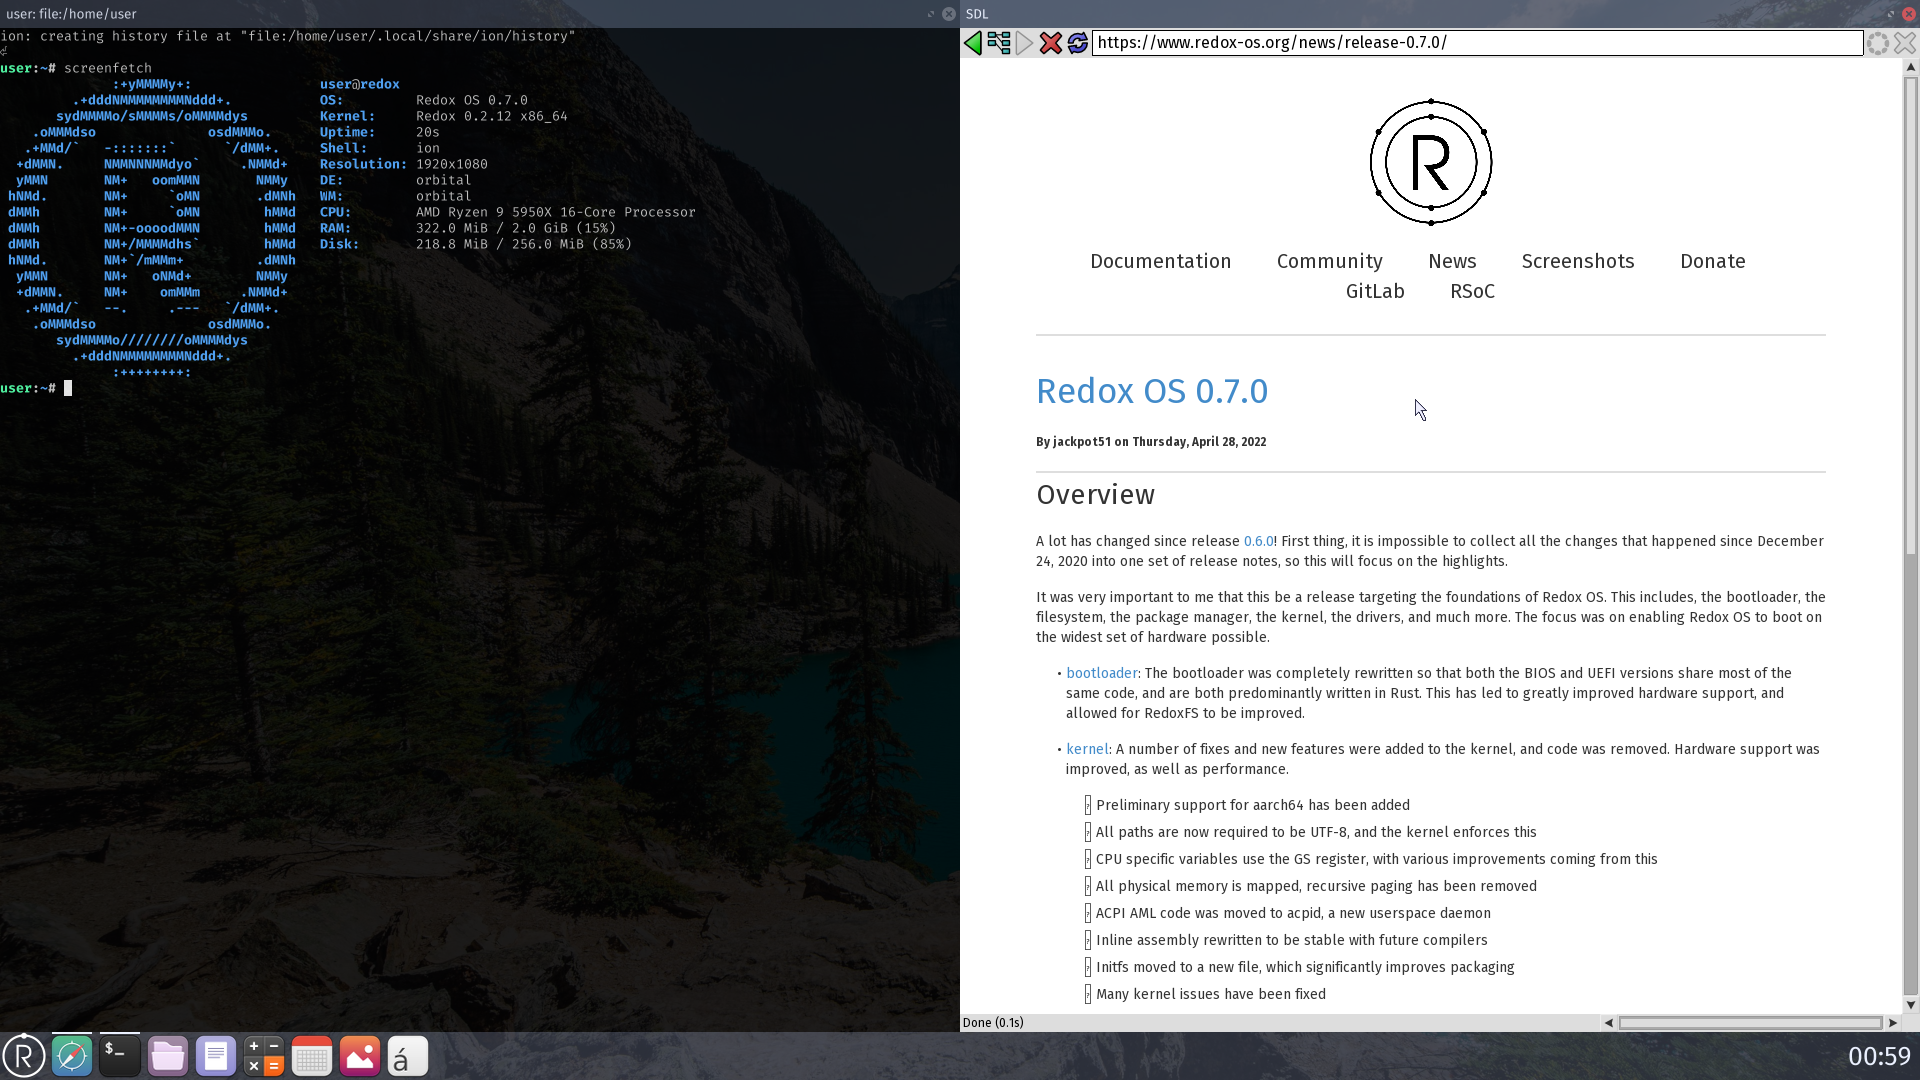Select GitLab navigation tab
1920x1080 pixels.
(1375, 291)
